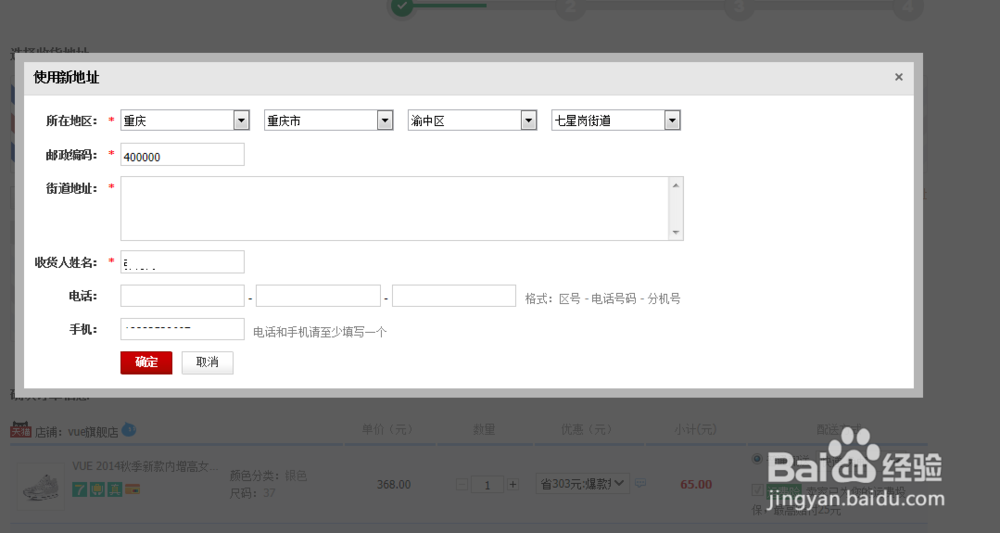Click the 收货人姓名 recipient name field
Screen dimensions: 1000x533
pos(182,262)
